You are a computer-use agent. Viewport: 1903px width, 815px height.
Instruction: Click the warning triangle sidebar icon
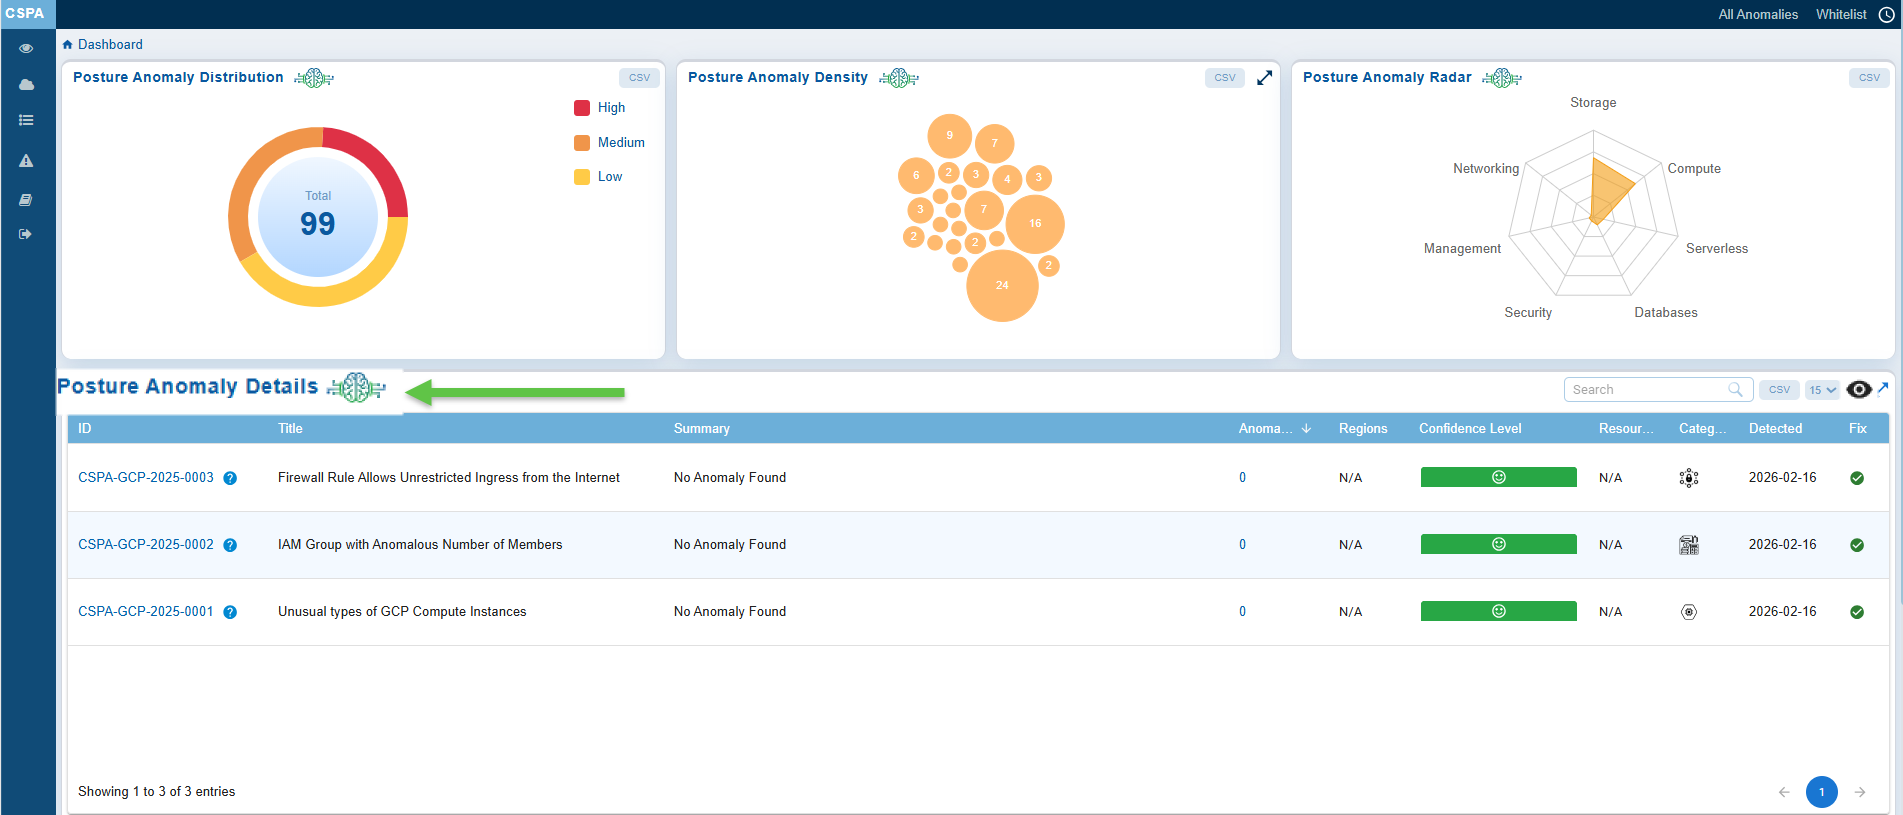pos(26,161)
